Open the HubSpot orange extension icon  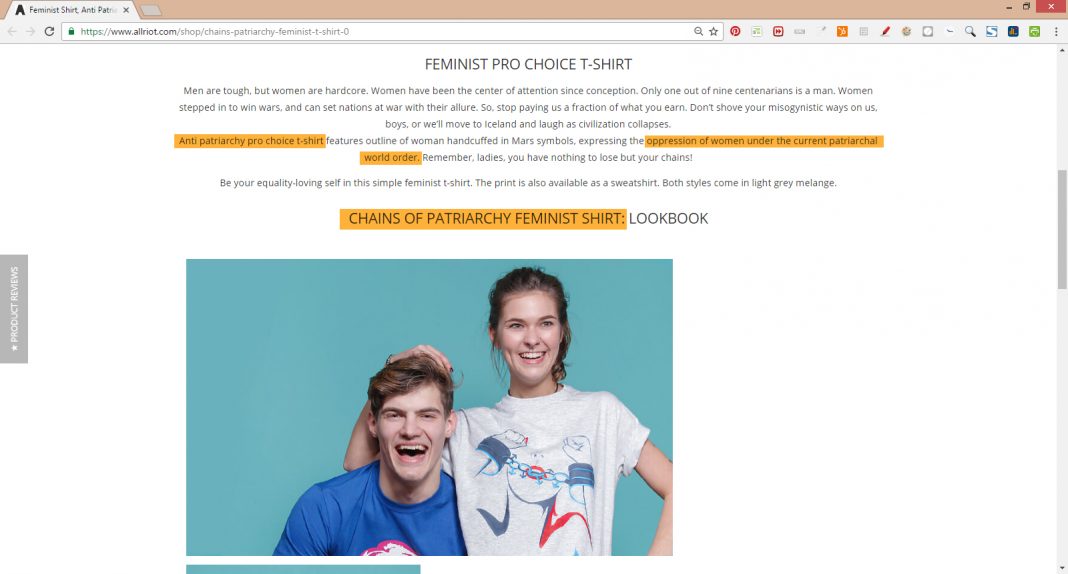(x=843, y=31)
